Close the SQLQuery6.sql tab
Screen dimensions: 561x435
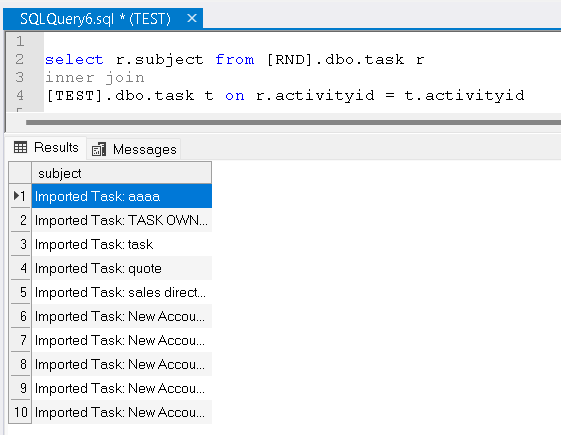(192, 18)
